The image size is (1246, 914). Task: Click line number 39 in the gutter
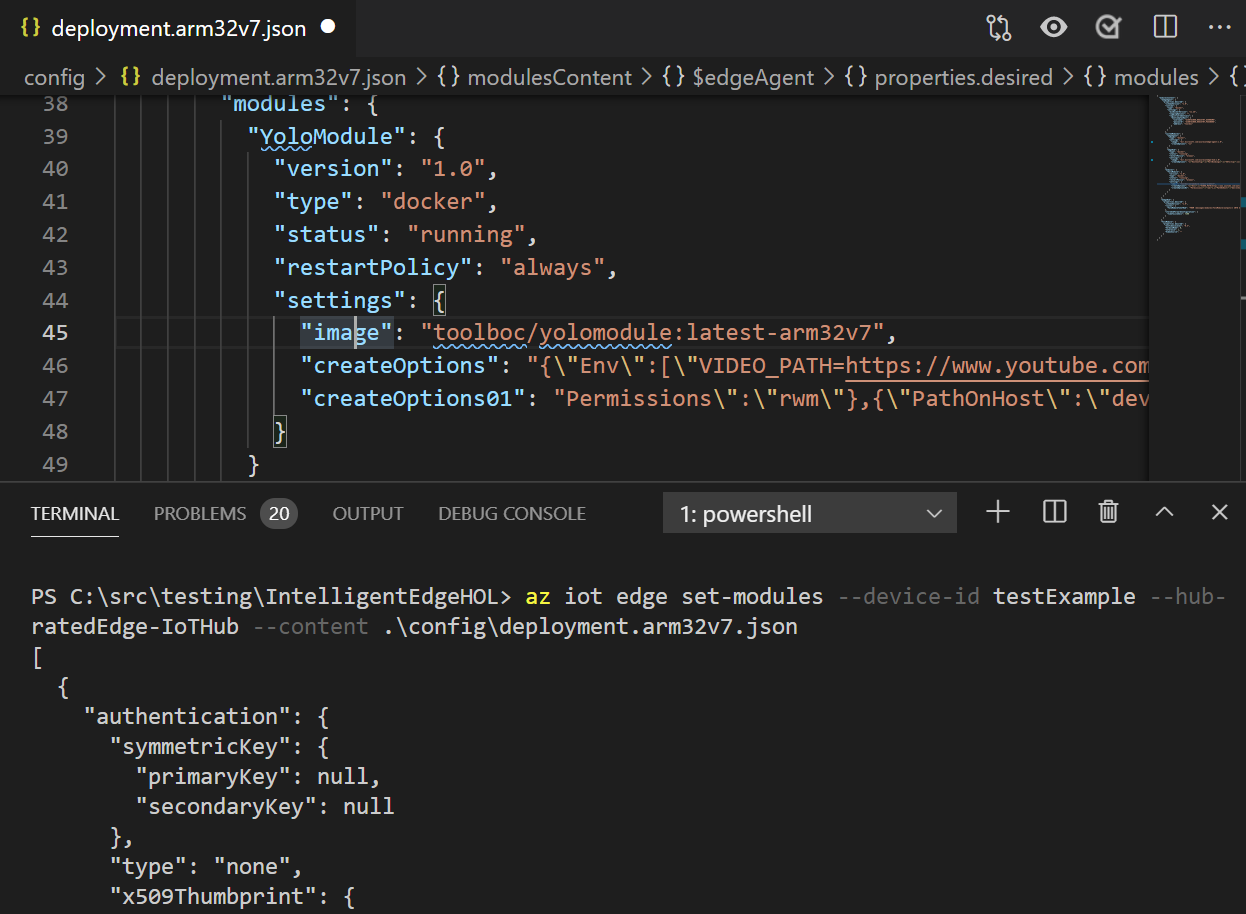[x=55, y=135]
